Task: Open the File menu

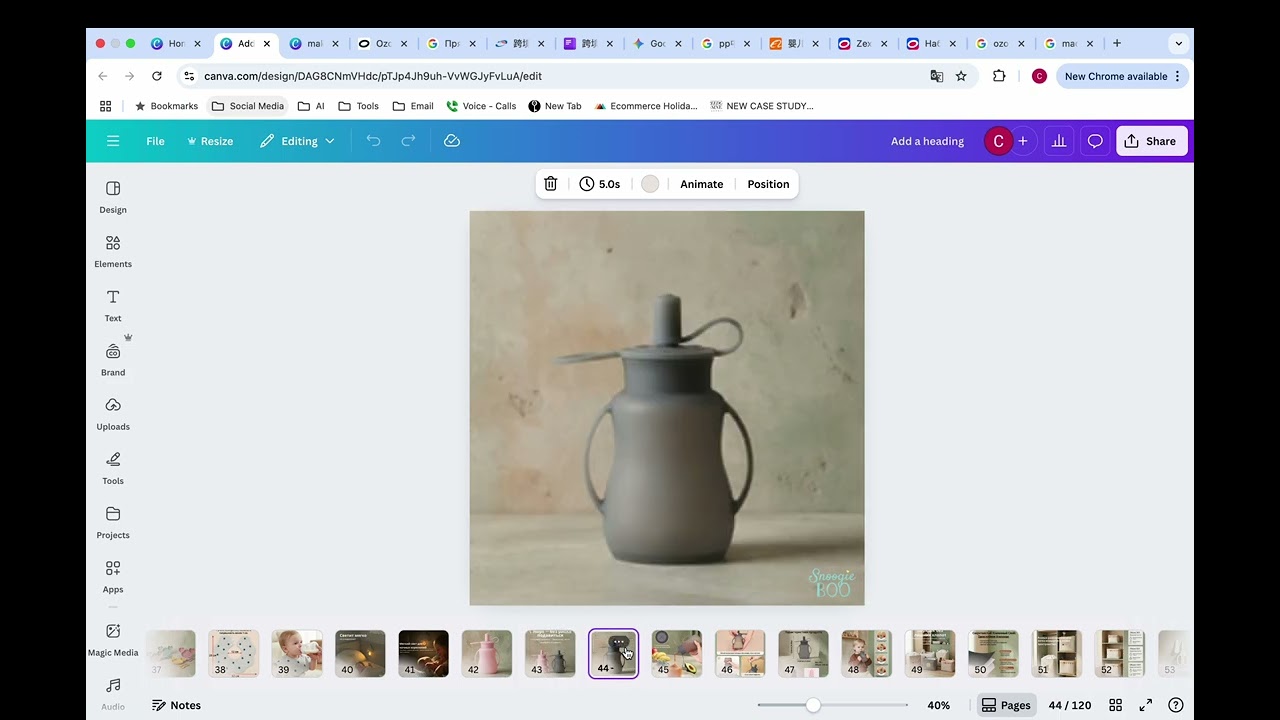Action: coord(155,141)
